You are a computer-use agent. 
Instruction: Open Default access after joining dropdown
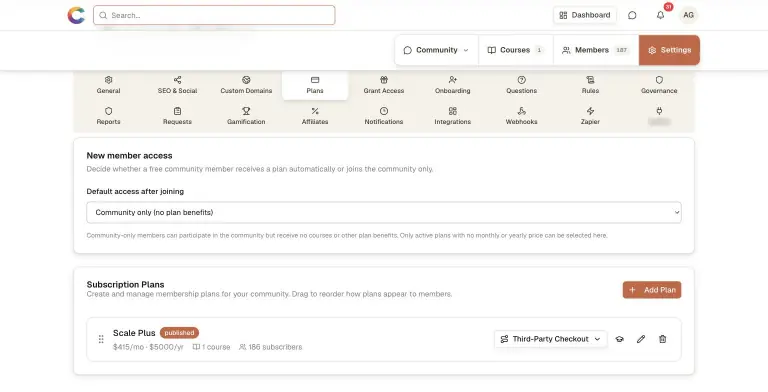[384, 212]
